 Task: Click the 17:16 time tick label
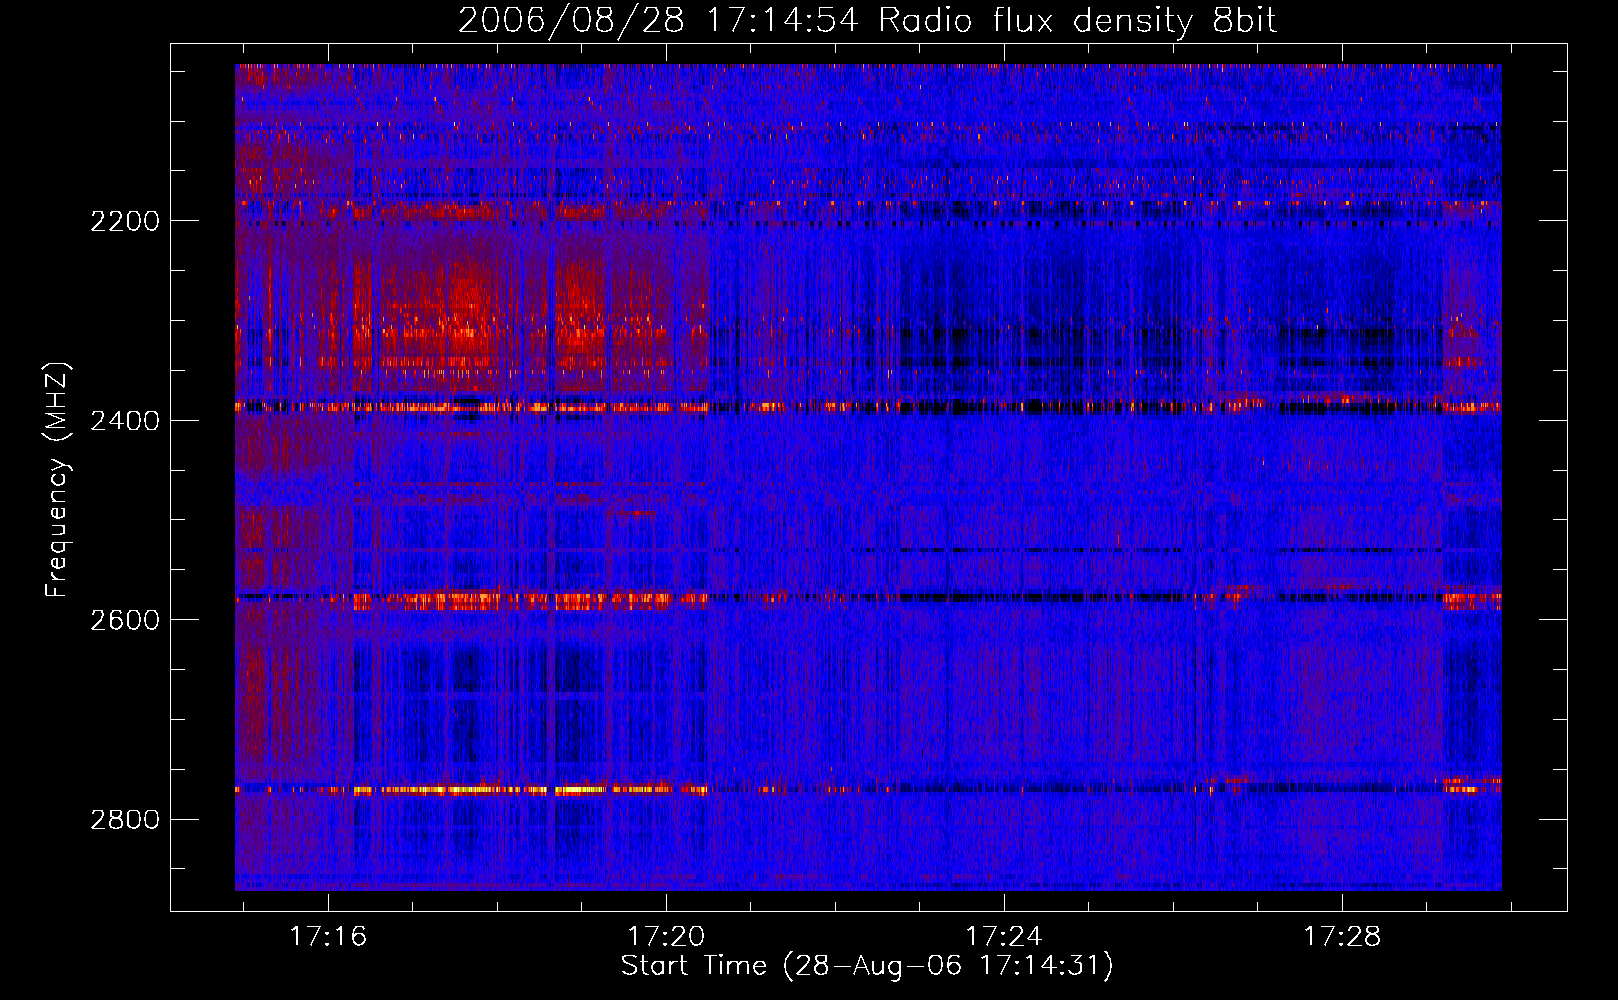click(x=328, y=937)
